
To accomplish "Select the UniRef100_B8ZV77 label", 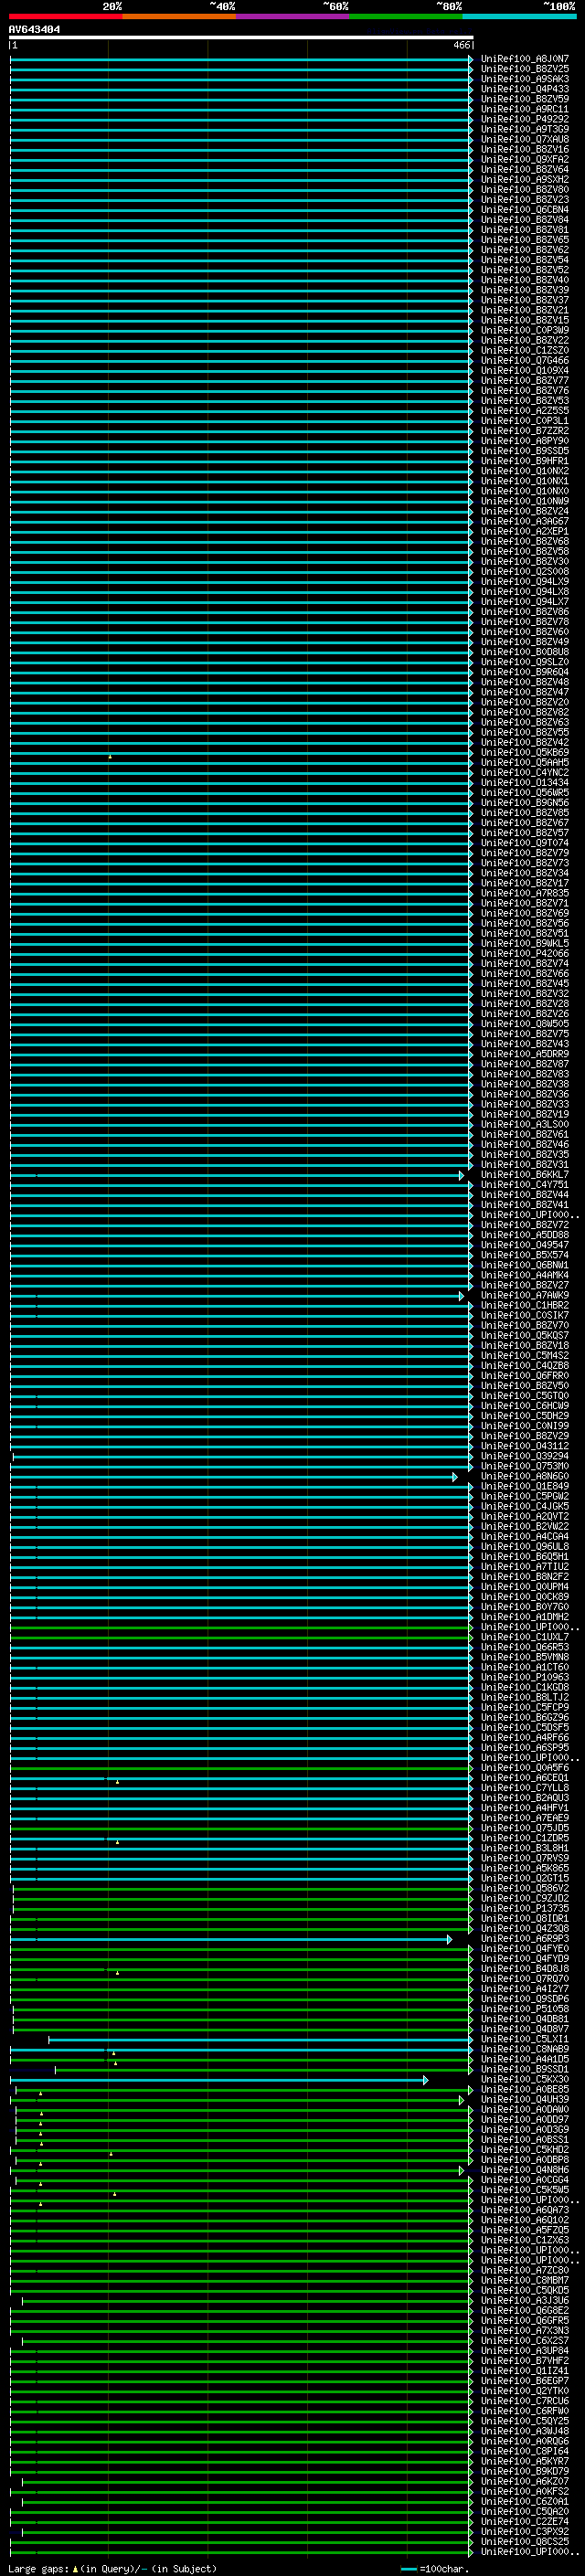I will 525,380.
